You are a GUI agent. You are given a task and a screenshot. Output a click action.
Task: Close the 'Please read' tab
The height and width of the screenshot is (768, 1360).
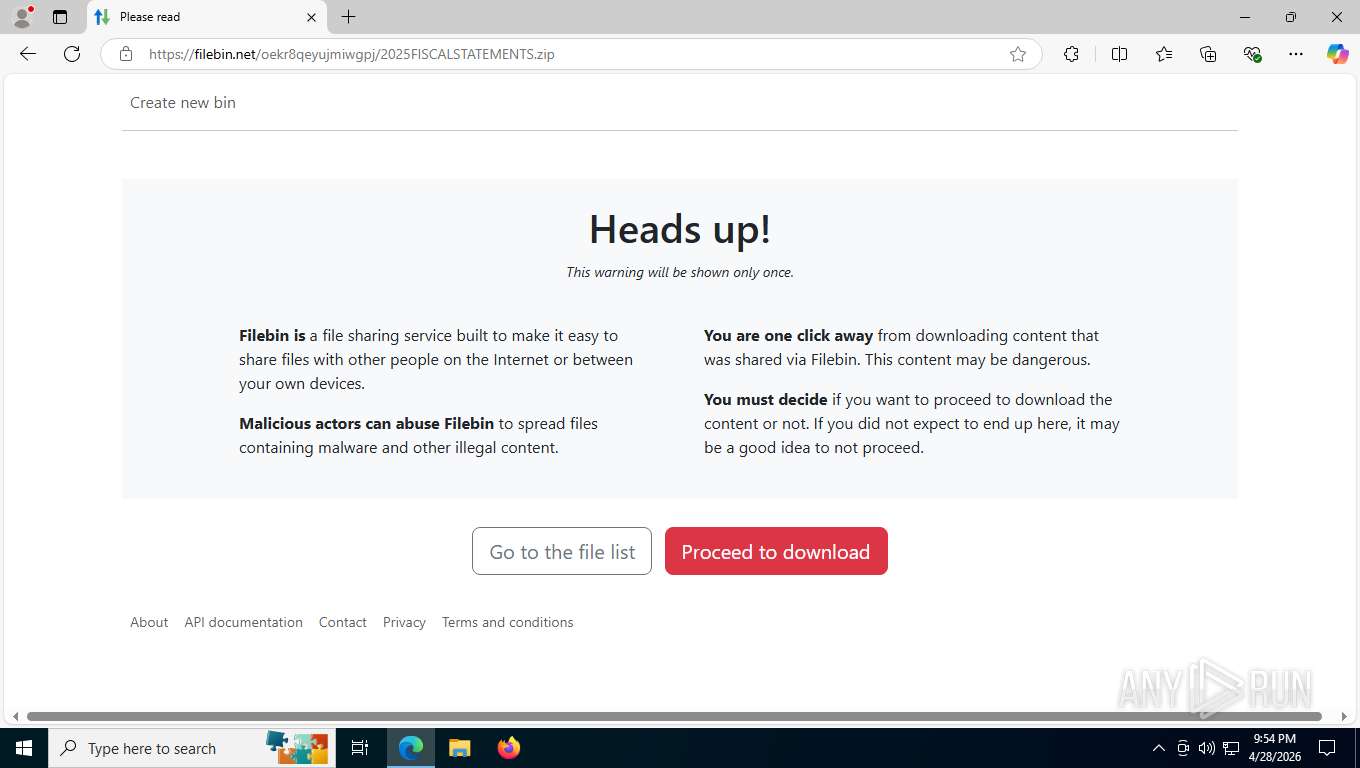coord(311,17)
